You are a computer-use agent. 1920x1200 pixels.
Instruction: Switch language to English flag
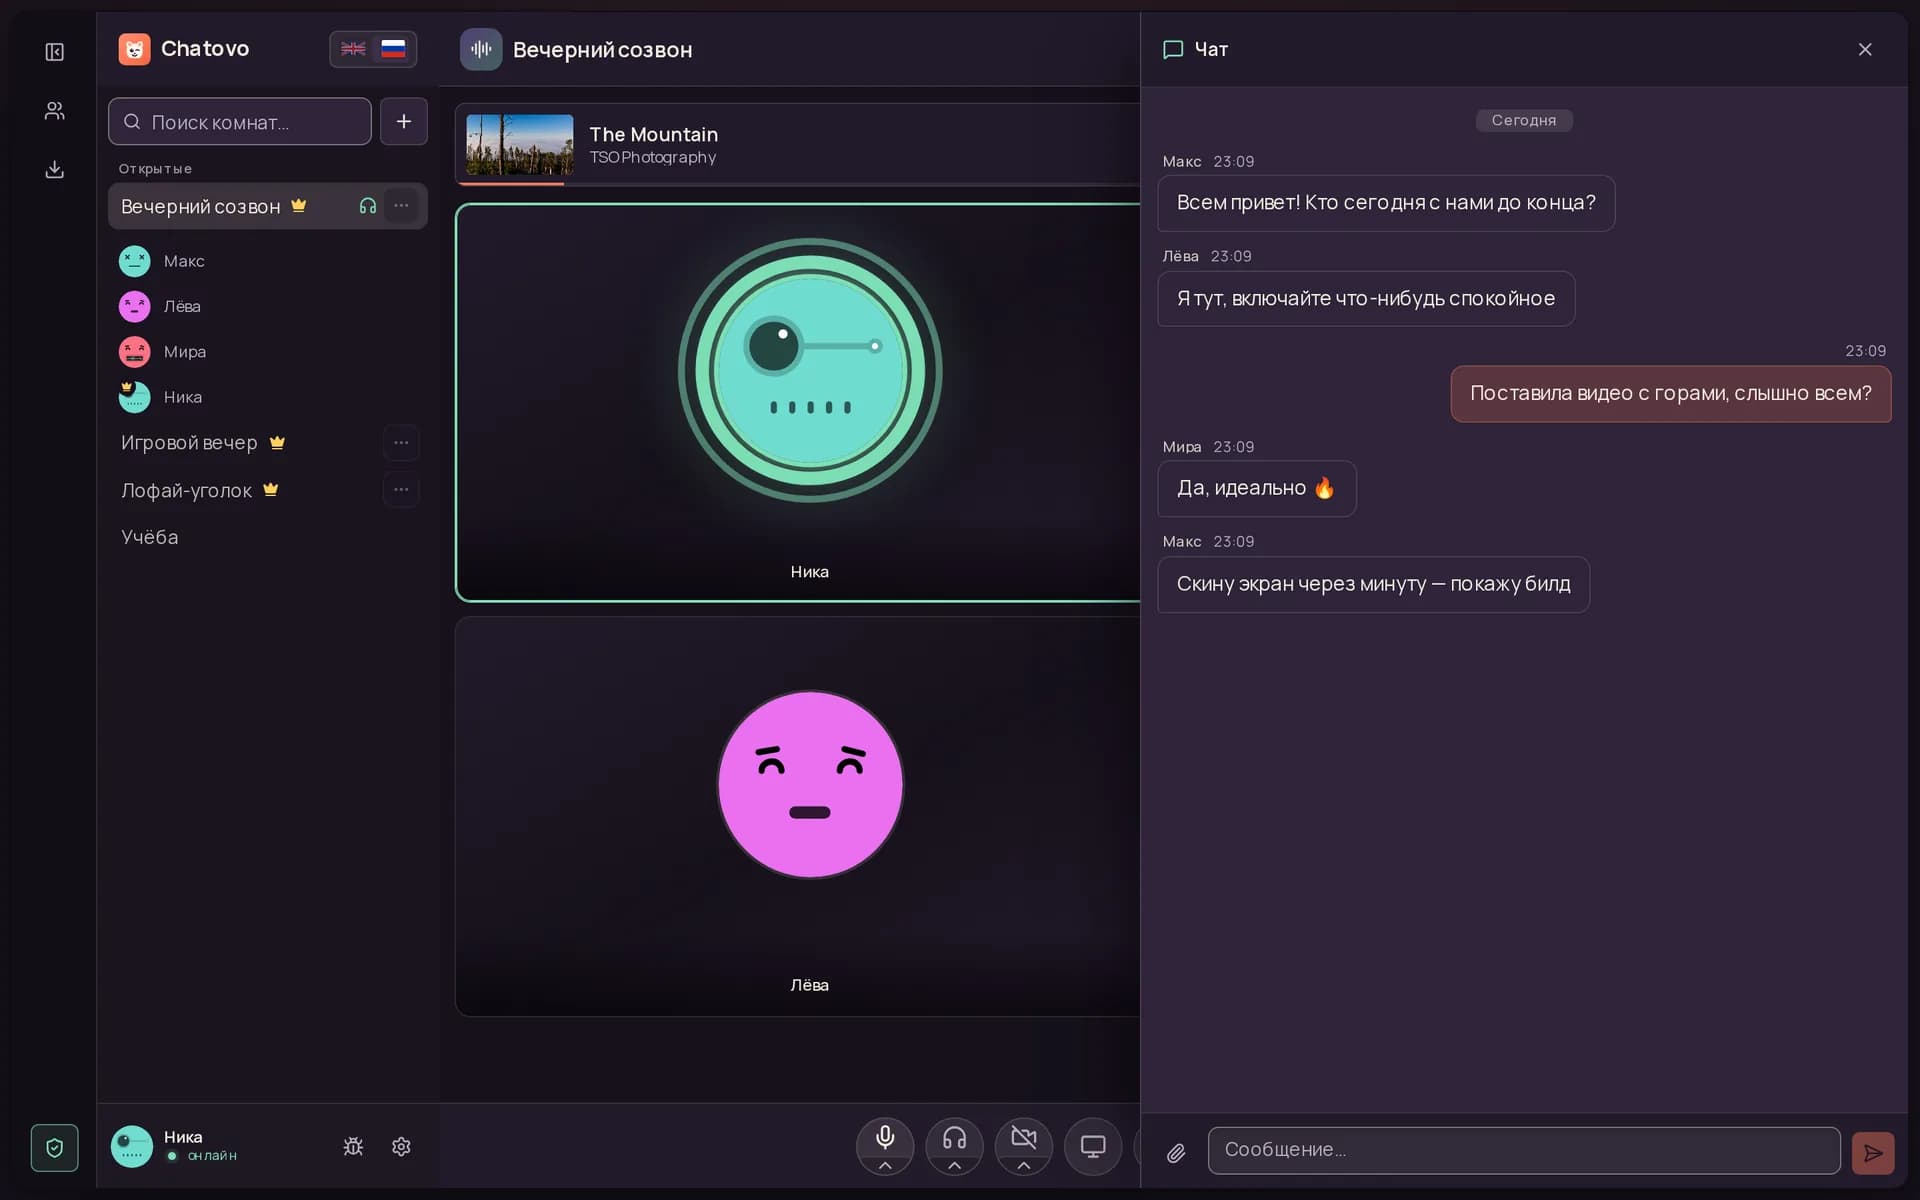[x=353, y=49]
